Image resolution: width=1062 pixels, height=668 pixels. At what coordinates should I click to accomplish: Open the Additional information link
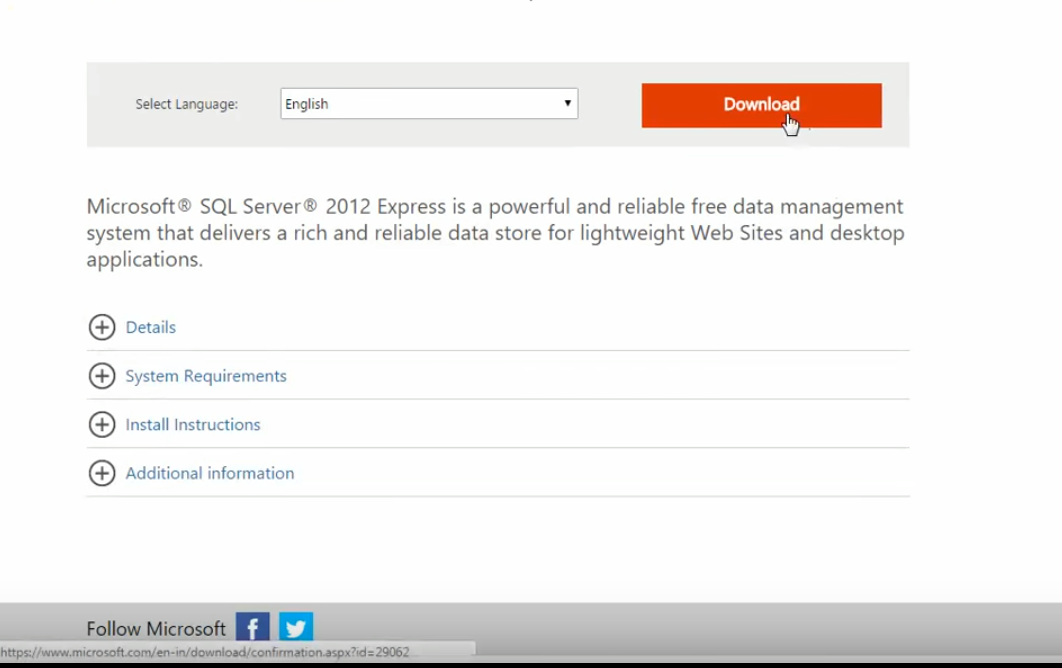coord(210,473)
